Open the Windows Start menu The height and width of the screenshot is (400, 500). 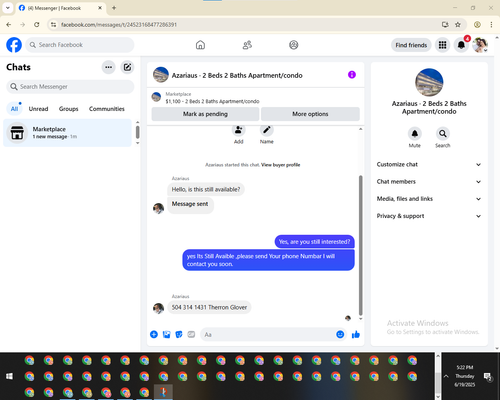[9, 376]
